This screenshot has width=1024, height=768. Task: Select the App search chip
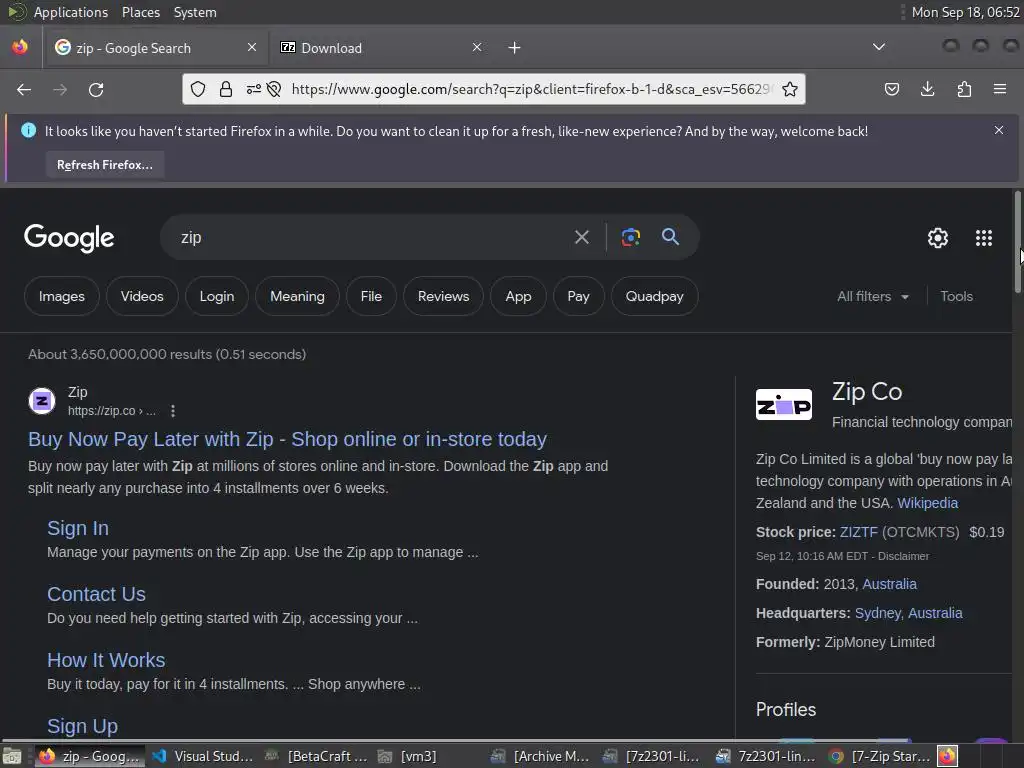click(x=519, y=296)
